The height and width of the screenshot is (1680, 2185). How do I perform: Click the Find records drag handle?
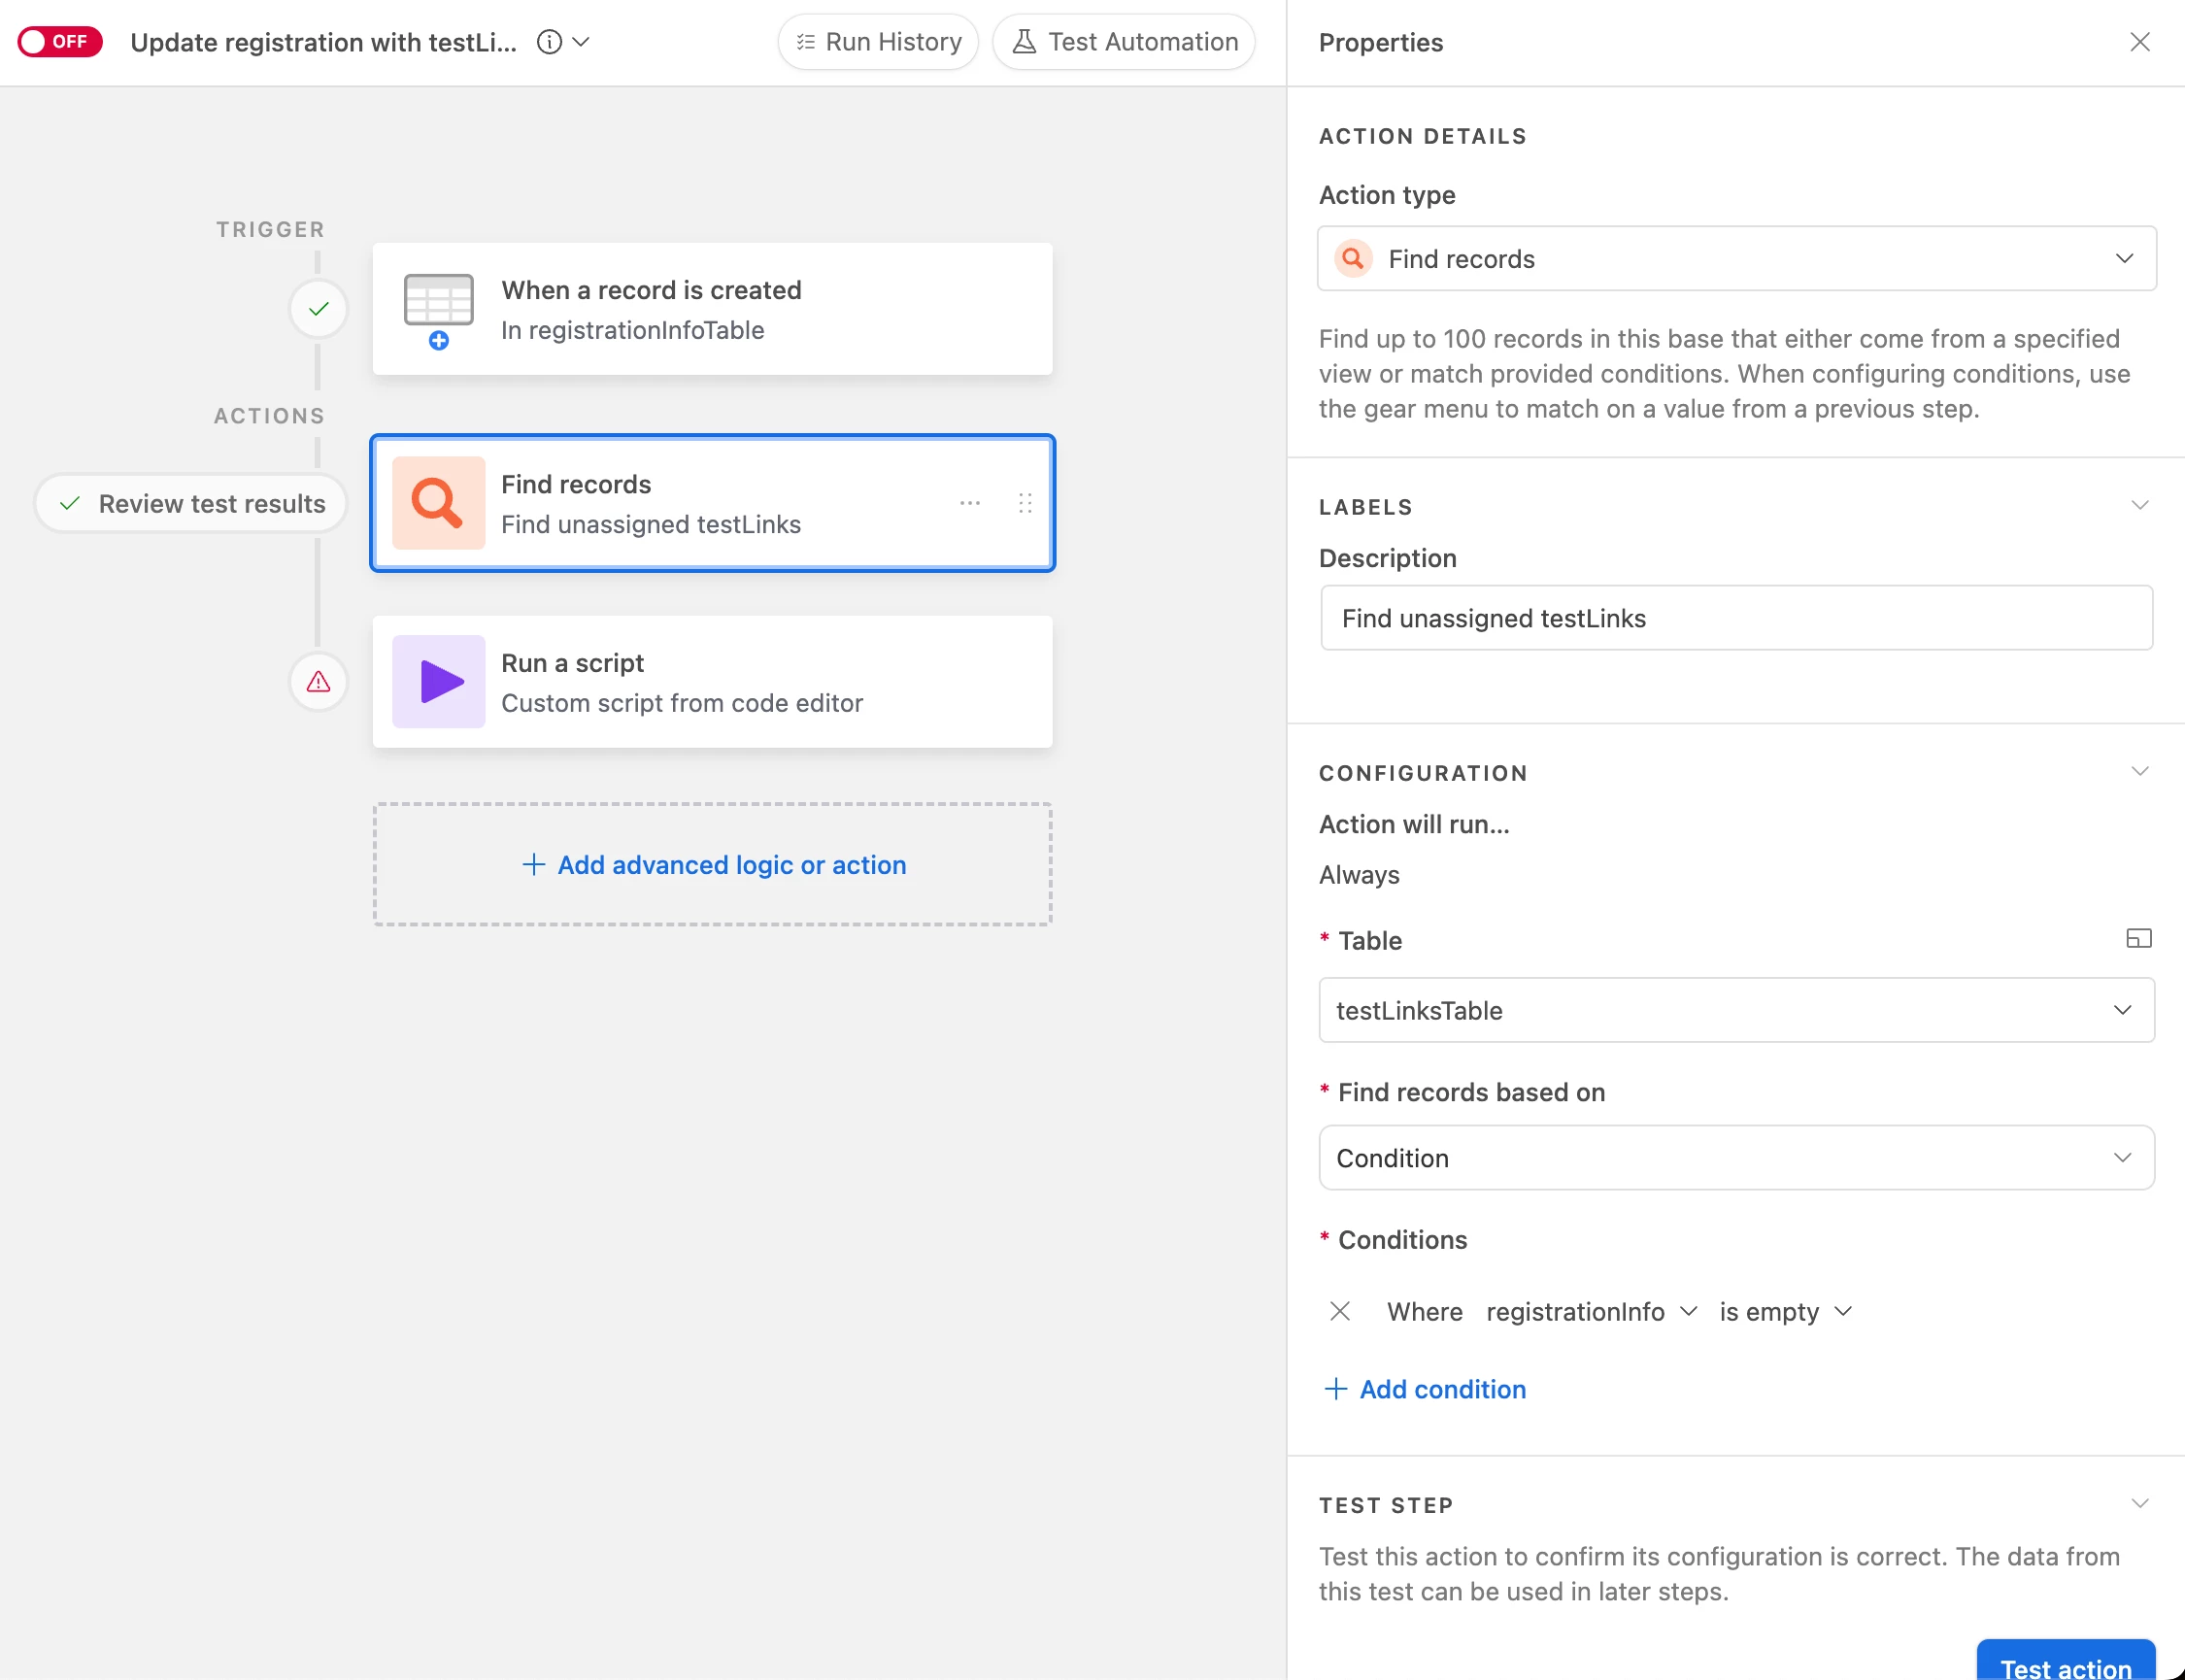click(1025, 503)
